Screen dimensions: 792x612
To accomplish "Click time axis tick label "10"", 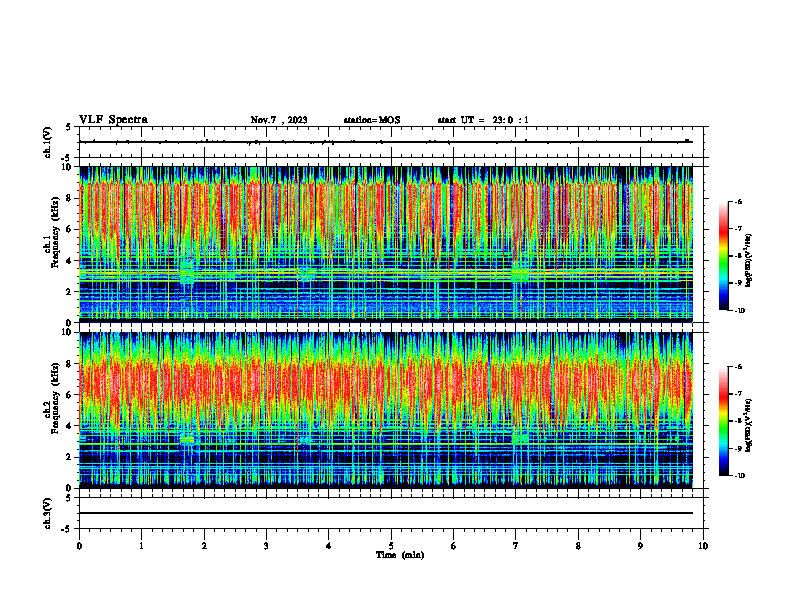I will click(703, 546).
